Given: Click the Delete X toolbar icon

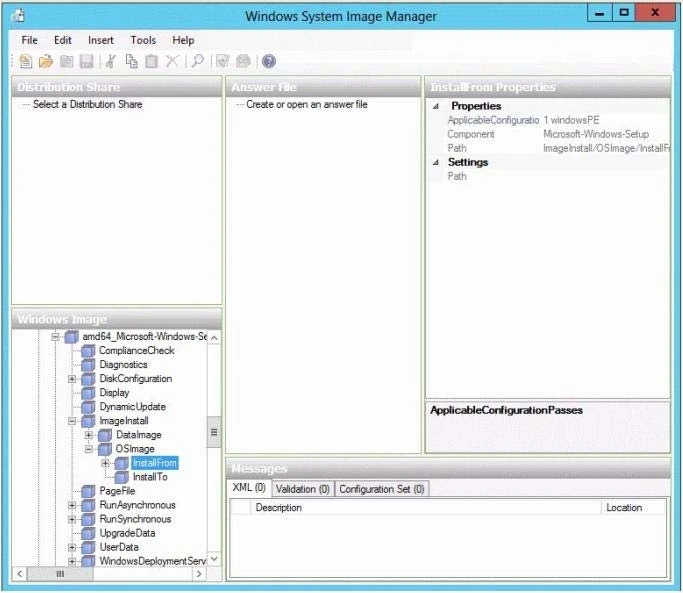Looking at the screenshot, I should (172, 62).
